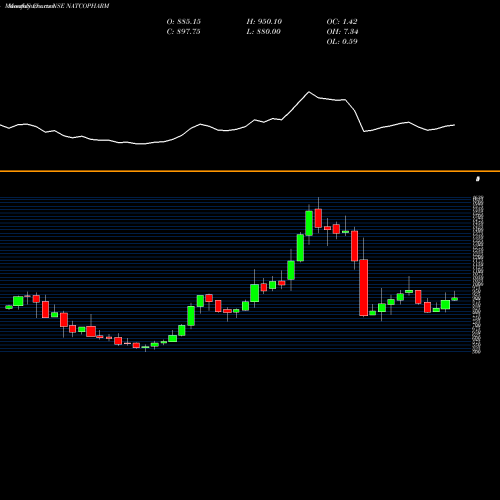500x500 pixels.
Task: Click the peak of the white indicator line
Action: click(309, 92)
